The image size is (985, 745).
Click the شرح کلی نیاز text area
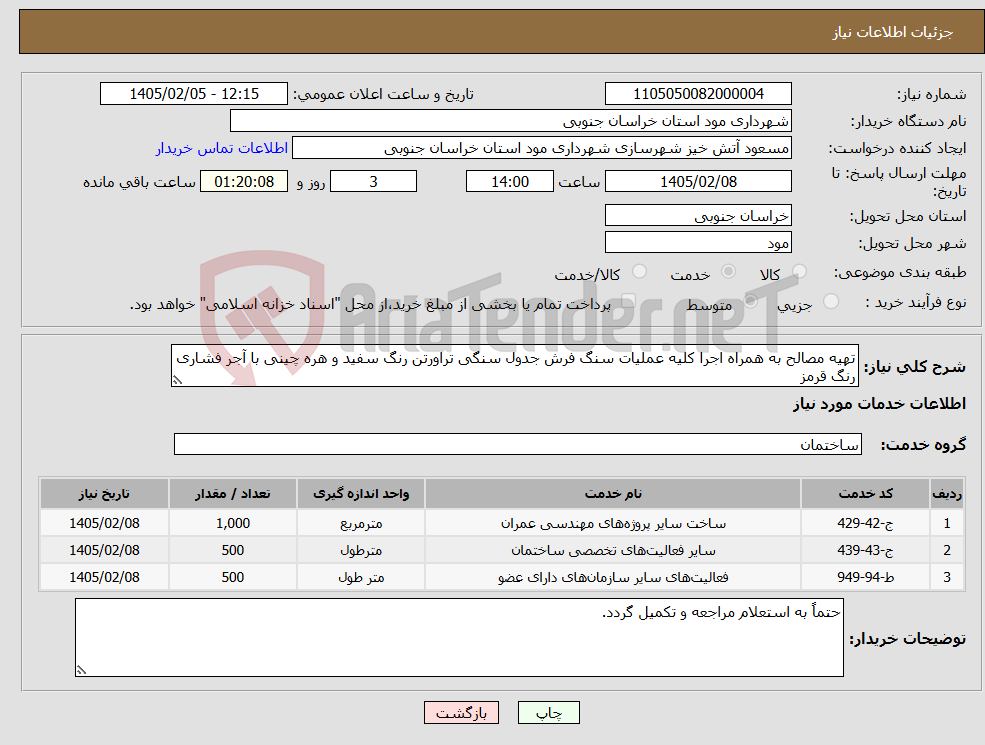(x=514, y=366)
